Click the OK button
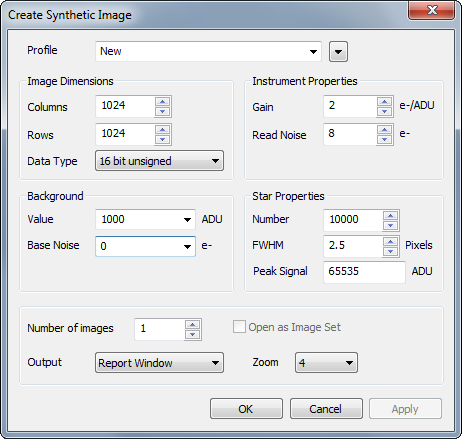Screen dimensions: 462x439 tap(246, 409)
